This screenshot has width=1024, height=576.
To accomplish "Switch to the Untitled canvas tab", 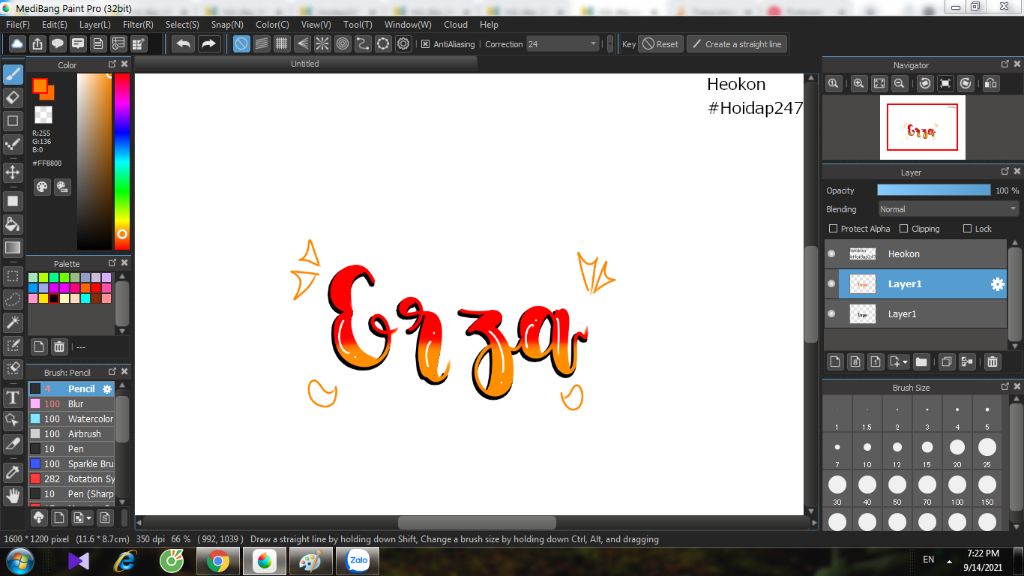I will pyautogui.click(x=305, y=64).
